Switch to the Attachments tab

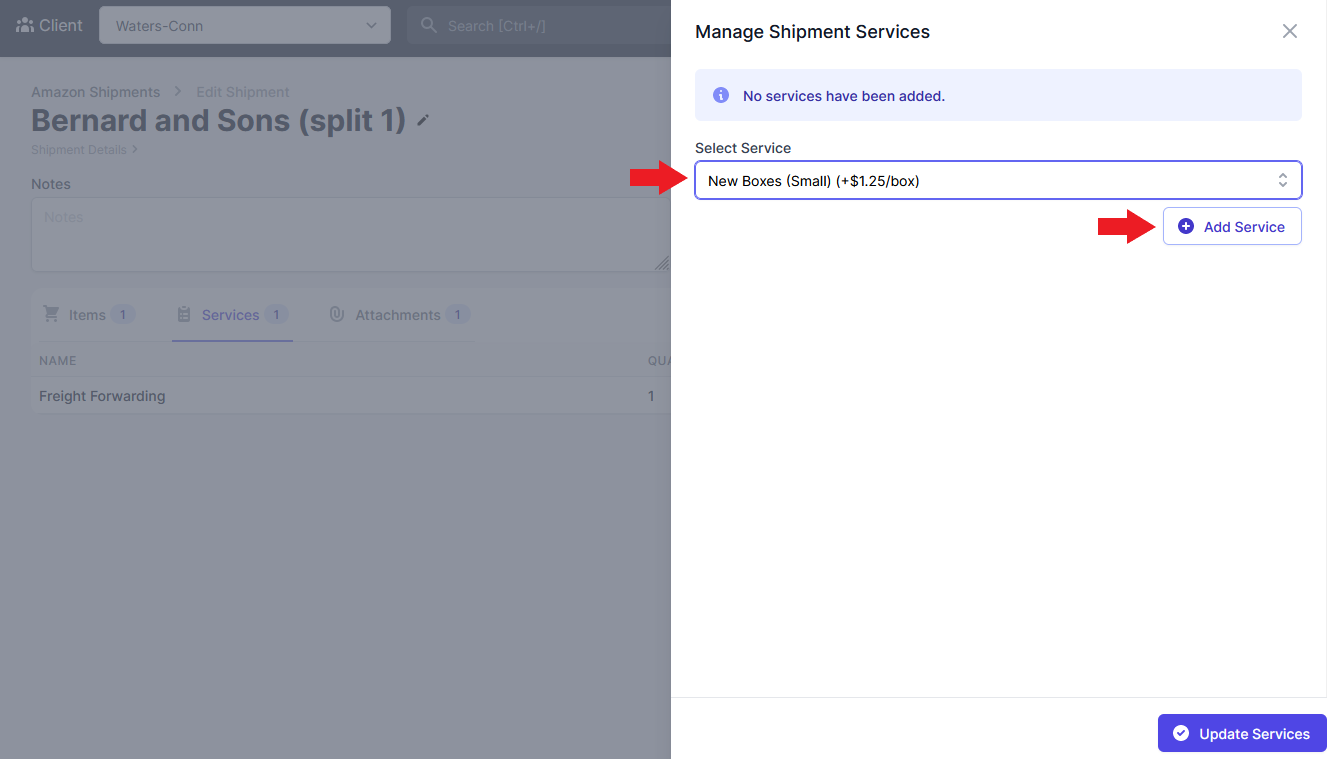tap(400, 315)
